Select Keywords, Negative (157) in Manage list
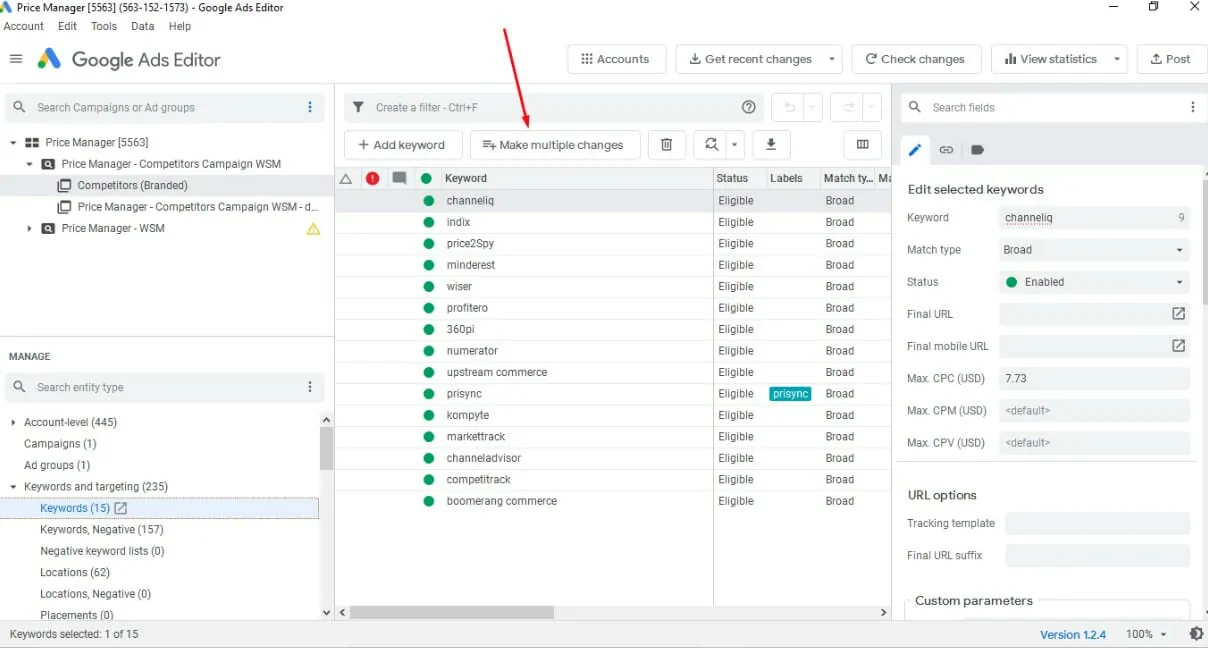Screen dimensions: 1208x648 pos(102,530)
